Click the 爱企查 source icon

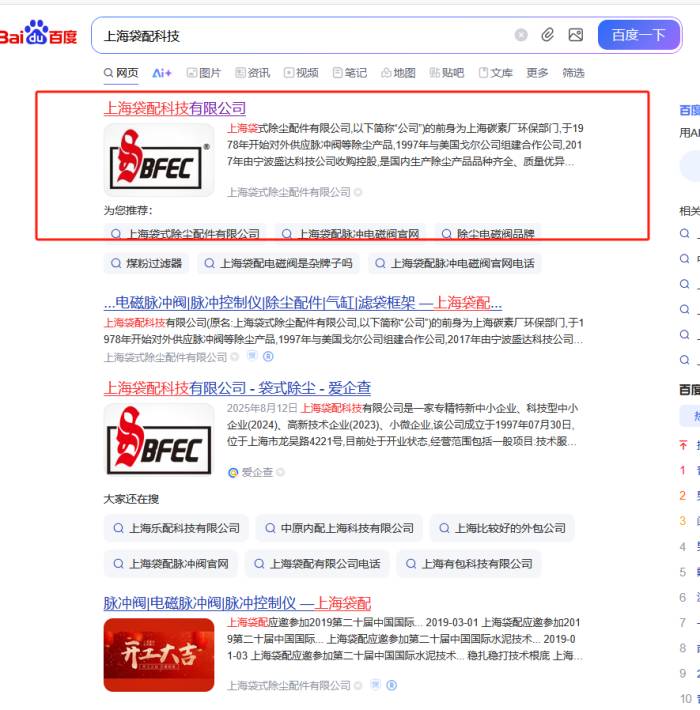coord(233,472)
